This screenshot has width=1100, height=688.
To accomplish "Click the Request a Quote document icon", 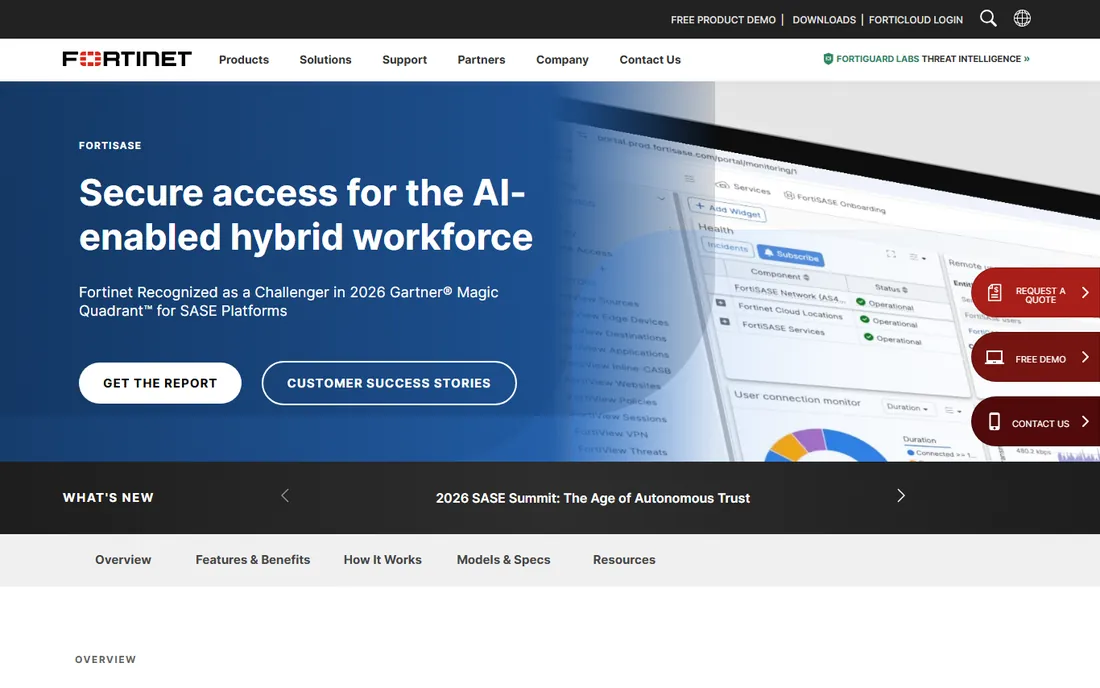I will click(x=994, y=292).
